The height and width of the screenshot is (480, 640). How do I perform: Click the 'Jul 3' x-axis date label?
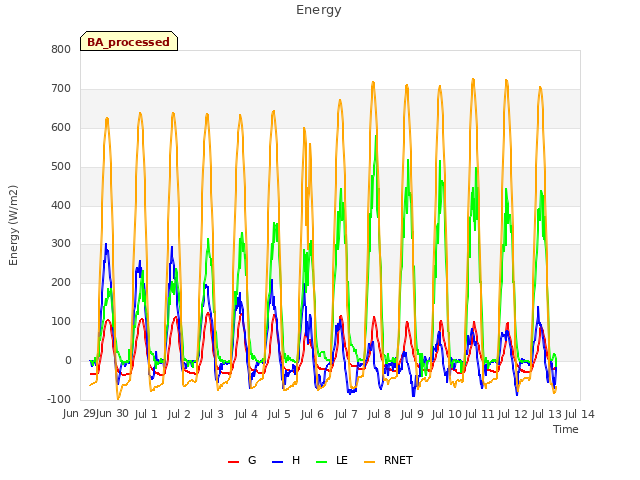pos(212,414)
